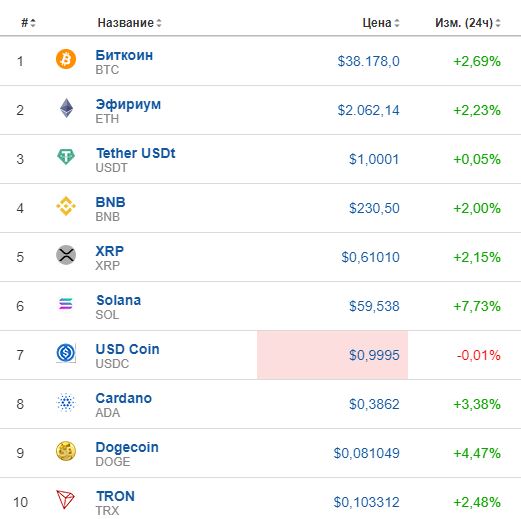The height and width of the screenshot is (519, 521).
Task: Click the Dogecoin gold coin icon
Action: pyautogui.click(x=66, y=451)
